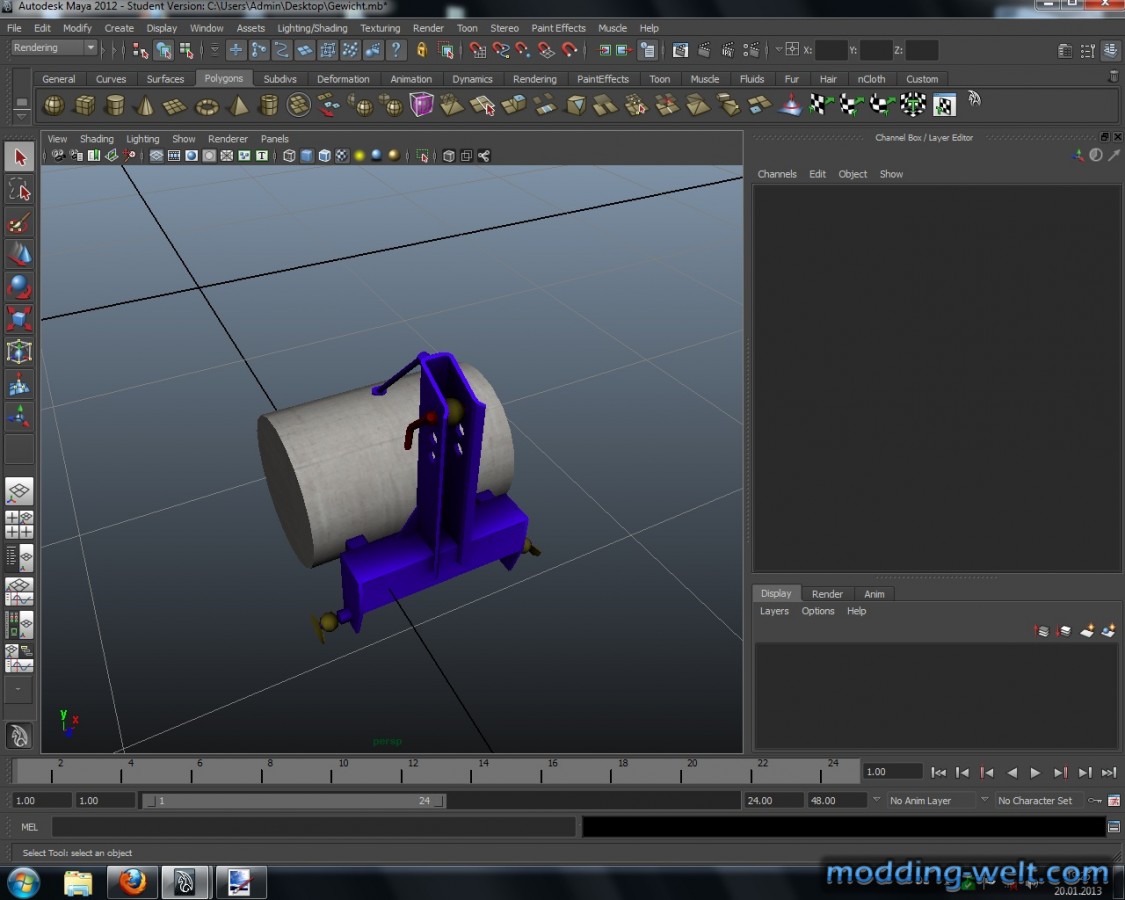
Task: Toggle the MEL command line label
Action: pos(29,827)
